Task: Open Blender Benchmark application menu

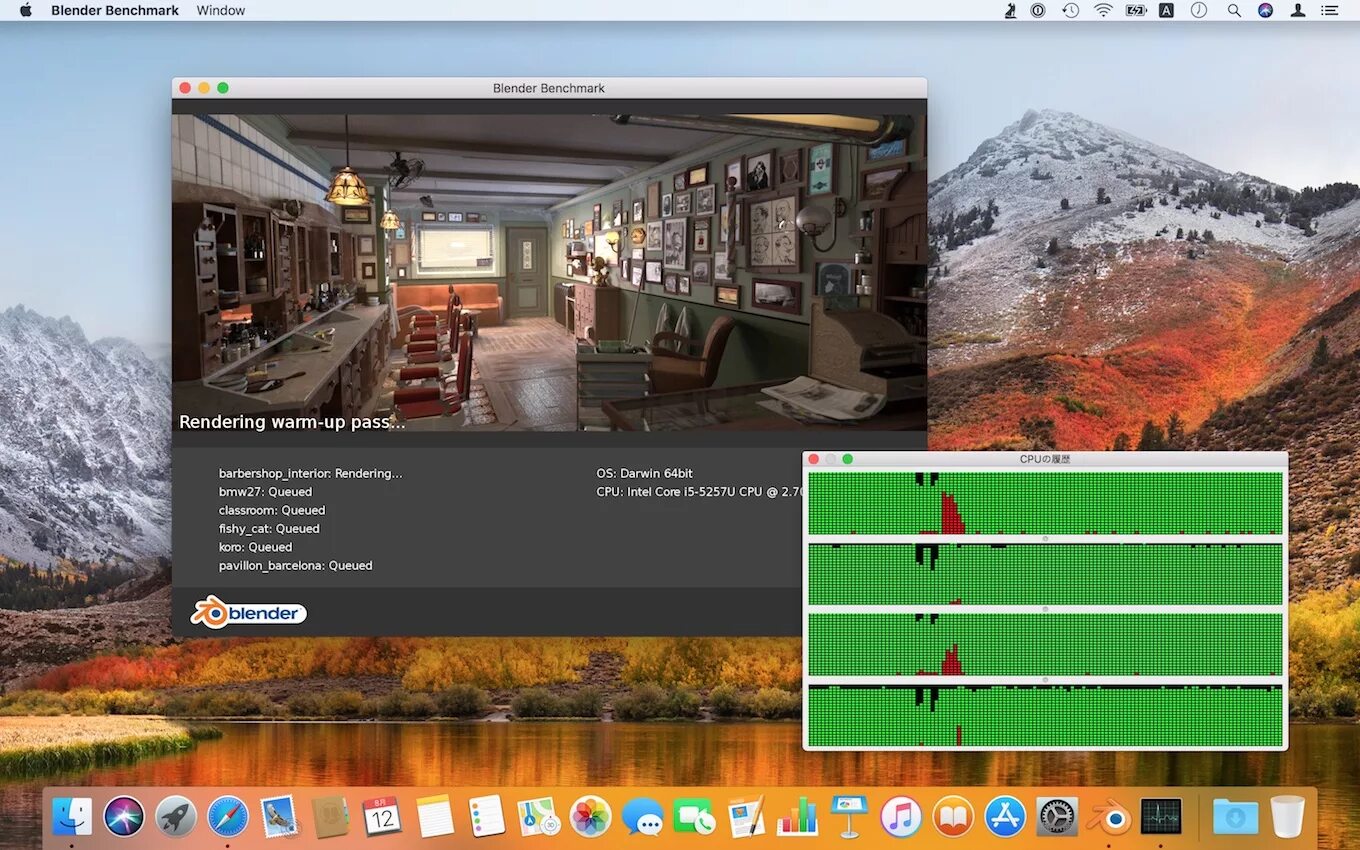Action: tap(115, 10)
